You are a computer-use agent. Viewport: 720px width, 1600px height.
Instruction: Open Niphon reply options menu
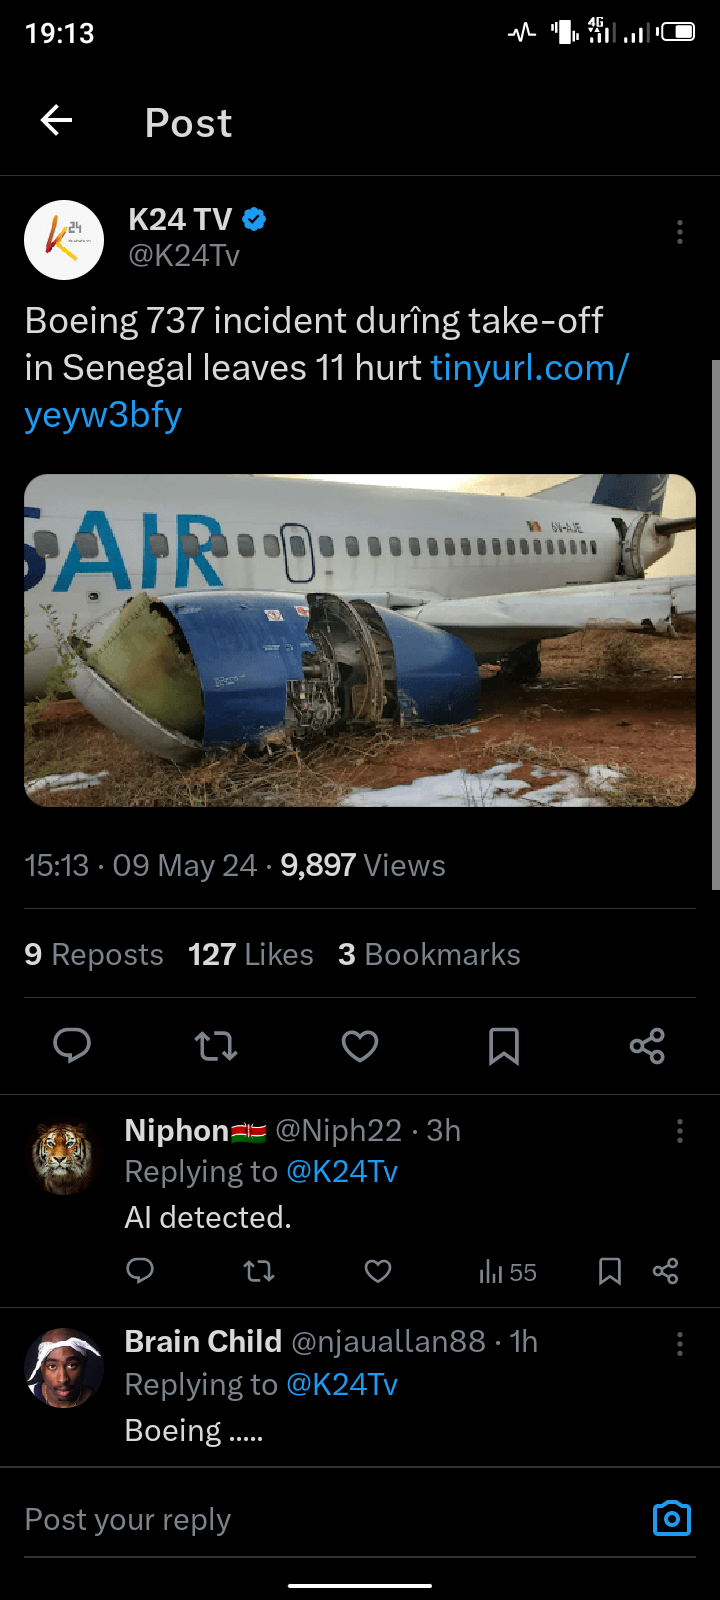pos(680,1131)
